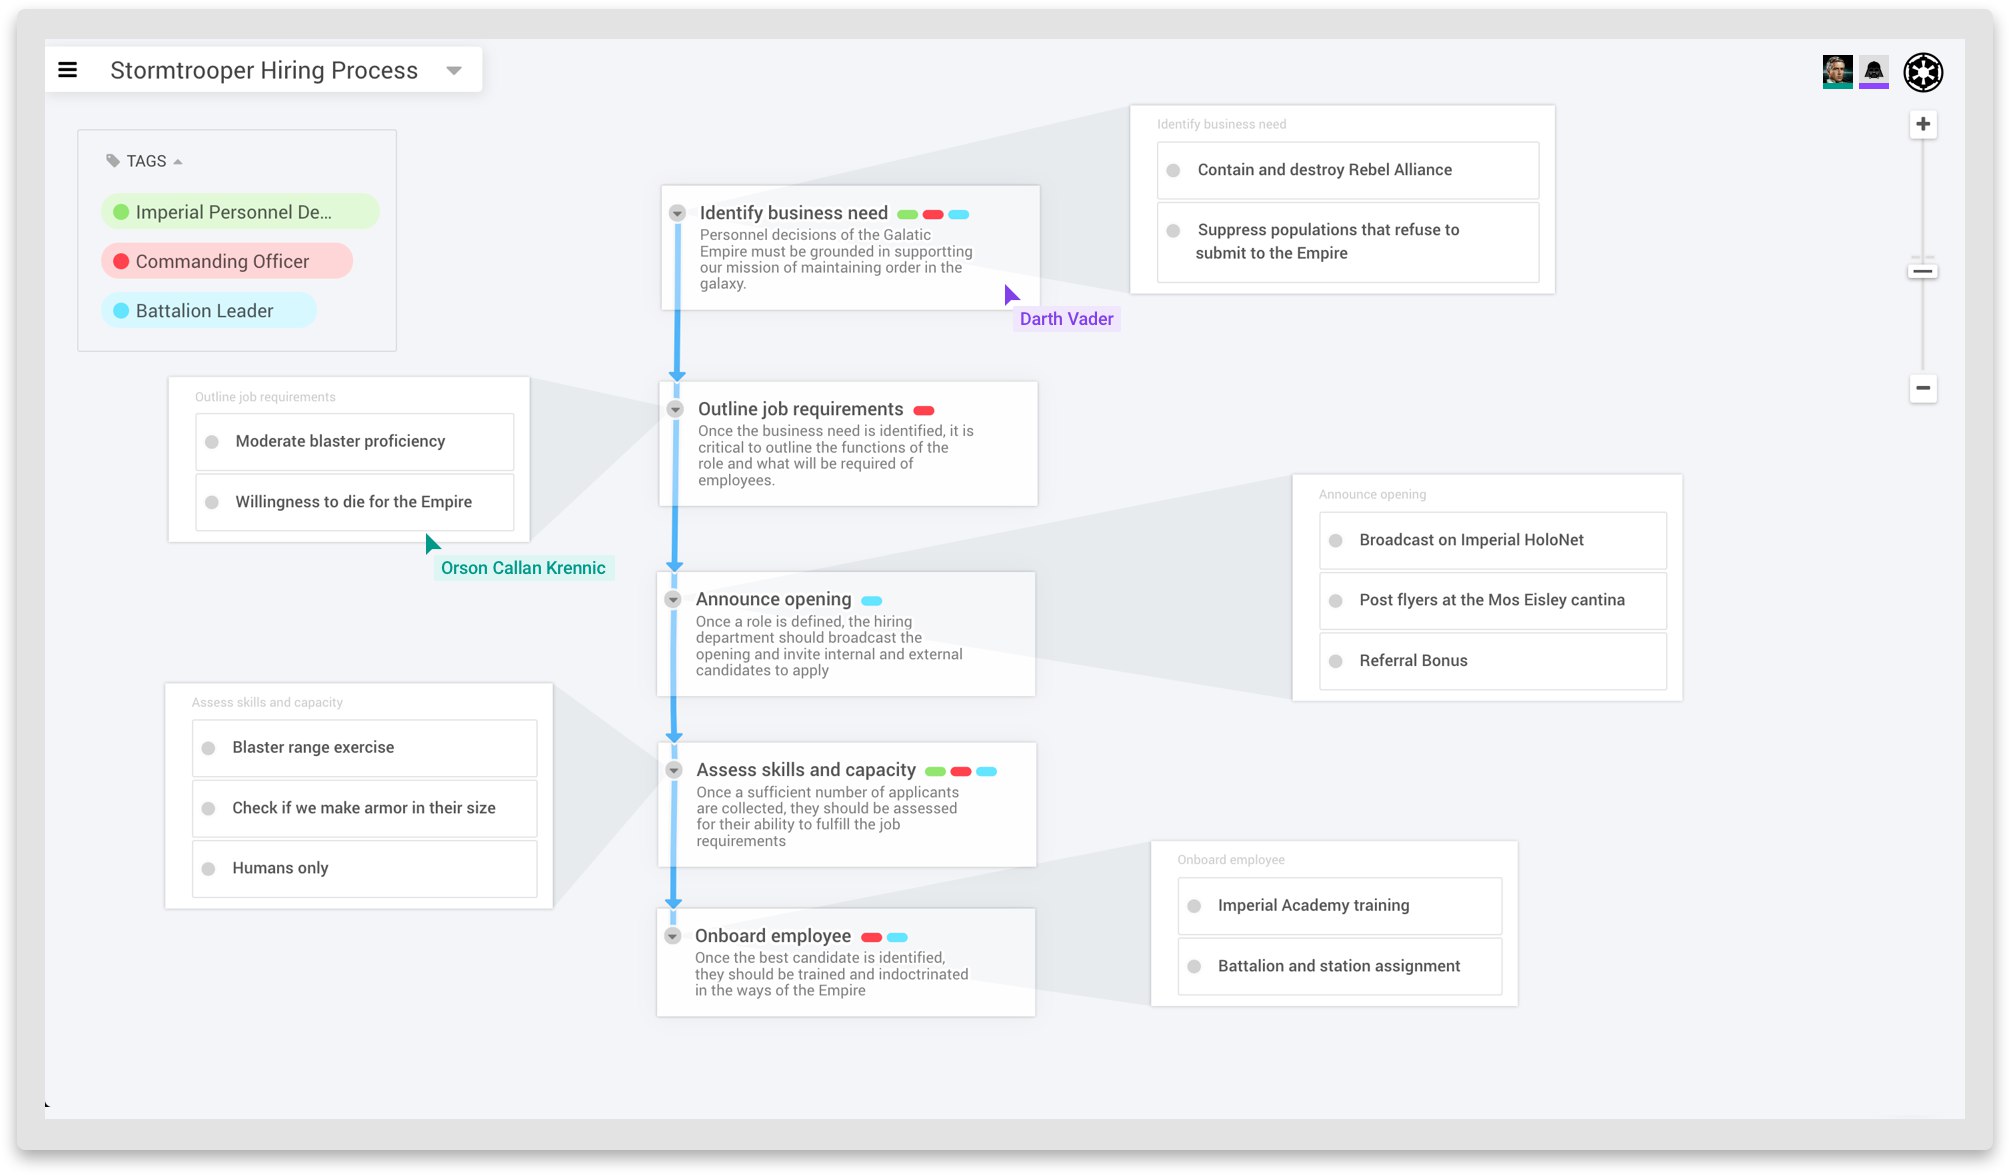
Task: Toggle Post flyers at Mos Eisley cantina bullet
Action: coord(1335,601)
